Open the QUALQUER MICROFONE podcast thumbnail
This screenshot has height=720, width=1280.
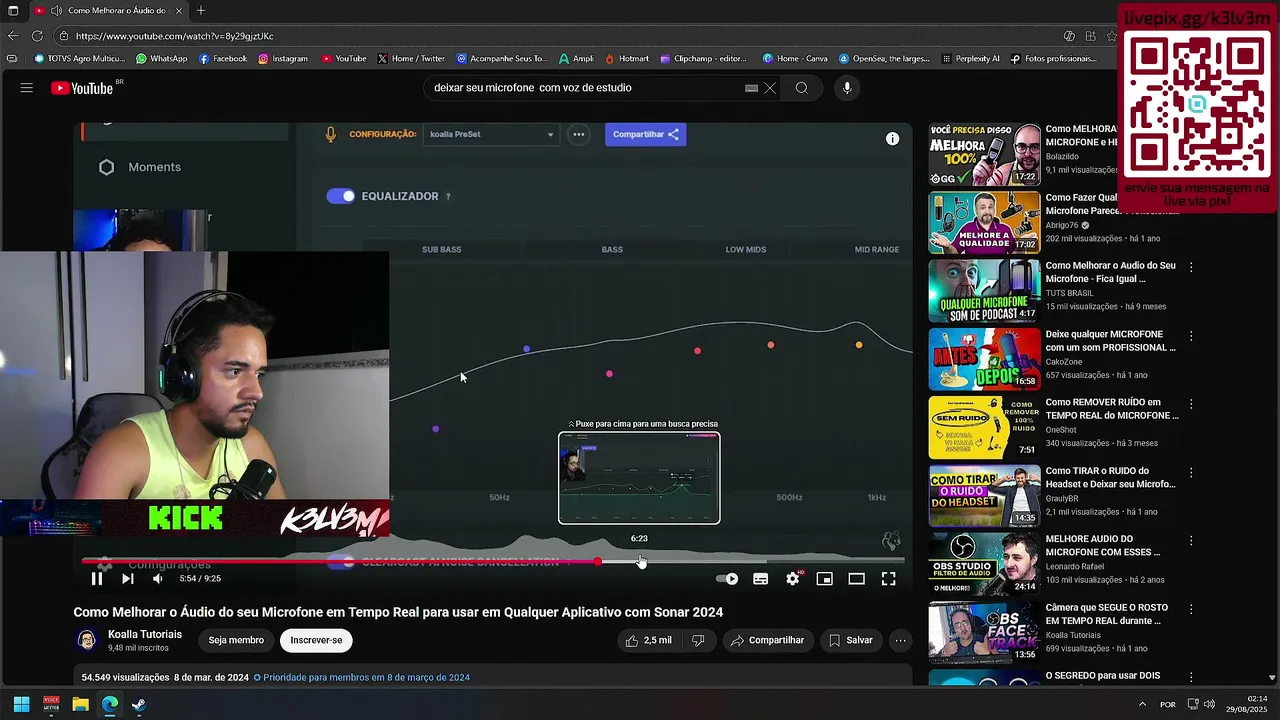[984, 292]
